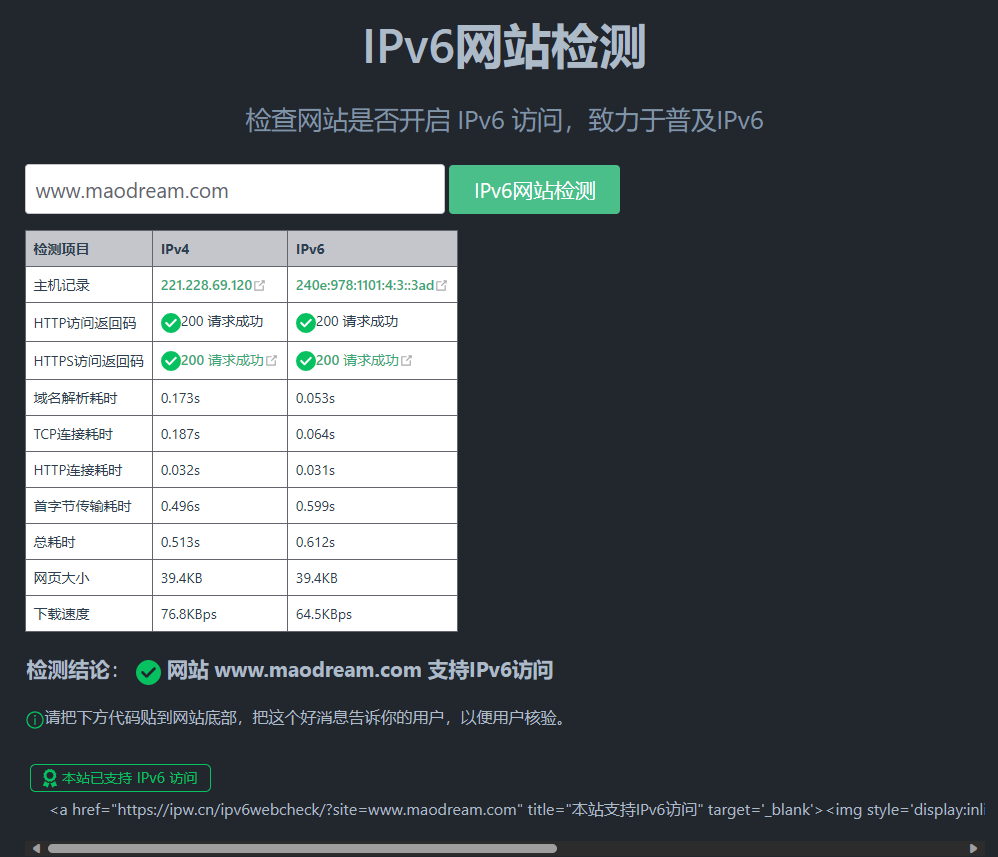Open the IPv6 address 240e:978:1101:4:3::3ad link
Screen dimensions: 998x857
(365, 285)
